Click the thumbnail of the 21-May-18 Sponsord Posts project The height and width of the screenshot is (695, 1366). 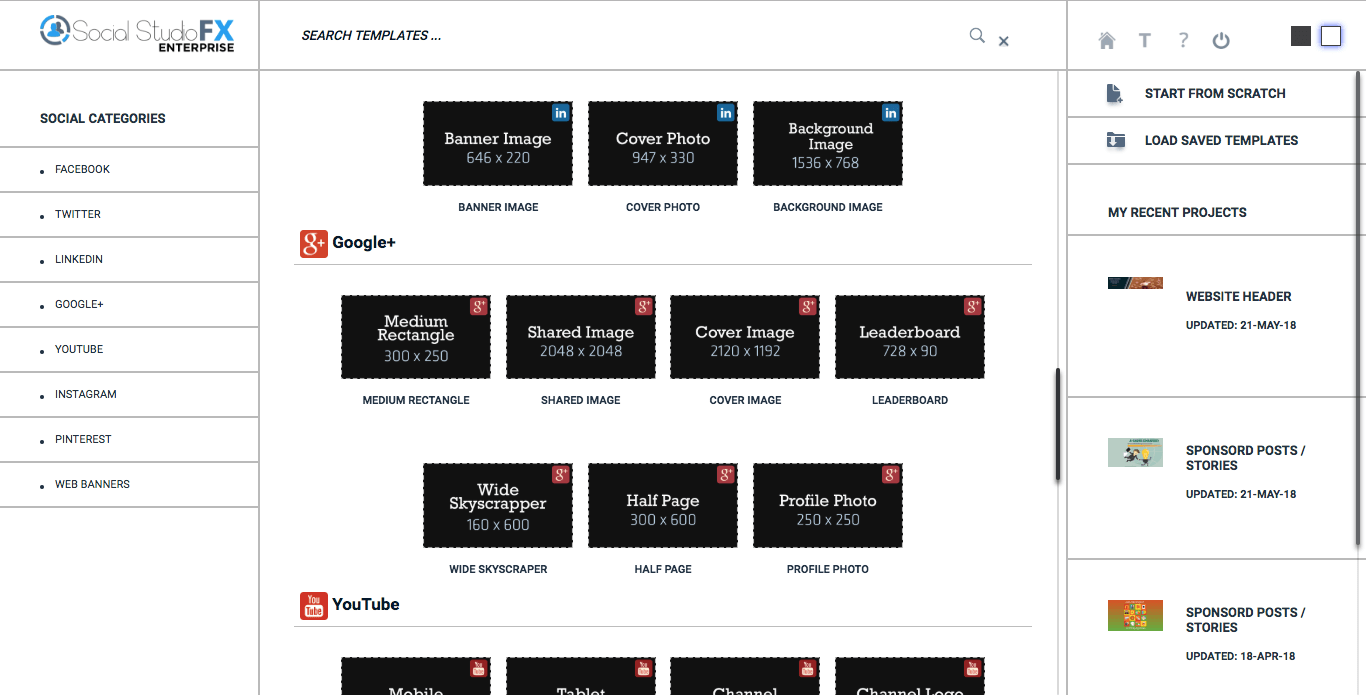(x=1135, y=452)
